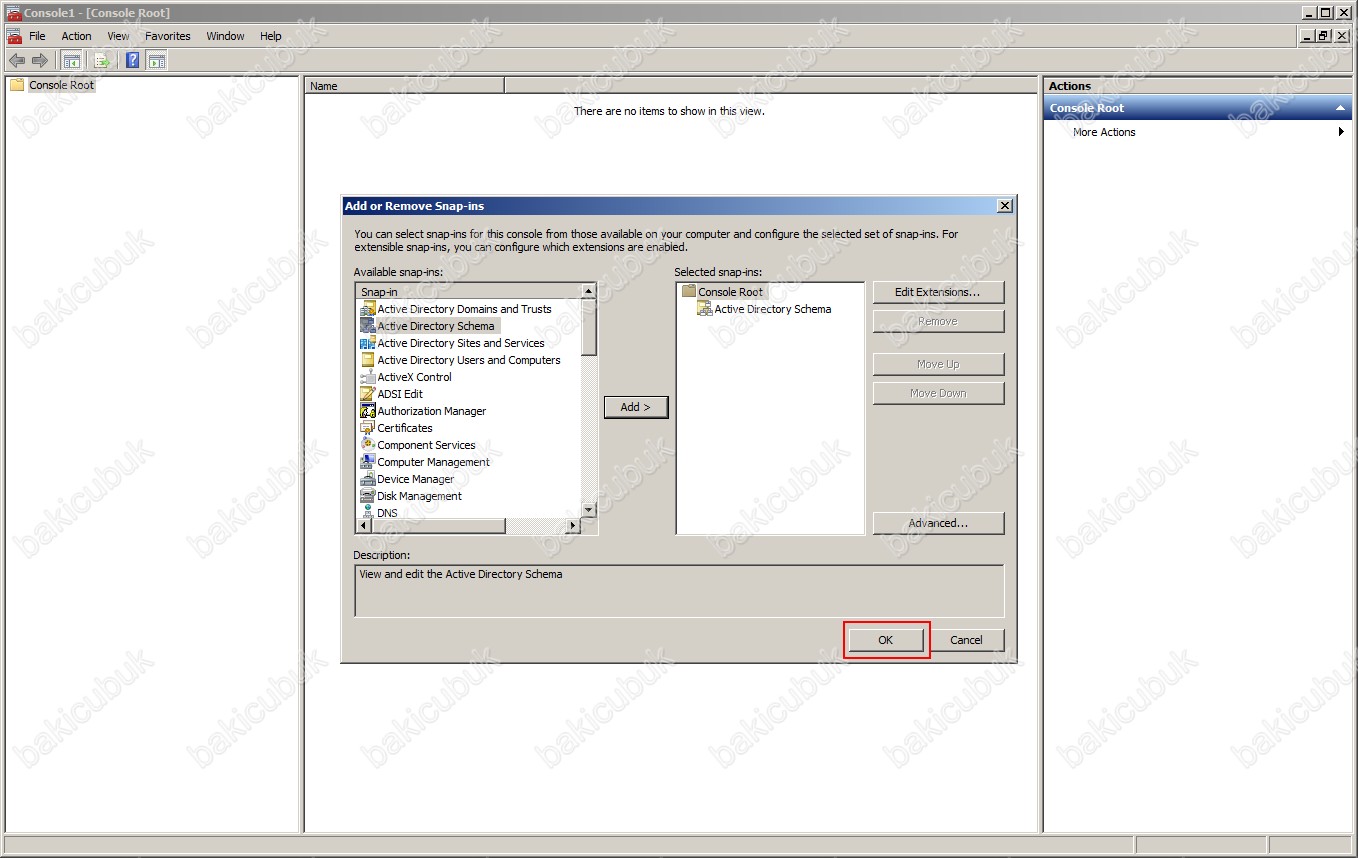Expand the More Actions submenu arrow
Viewport: 1358px width, 858px height.
pos(1341,132)
